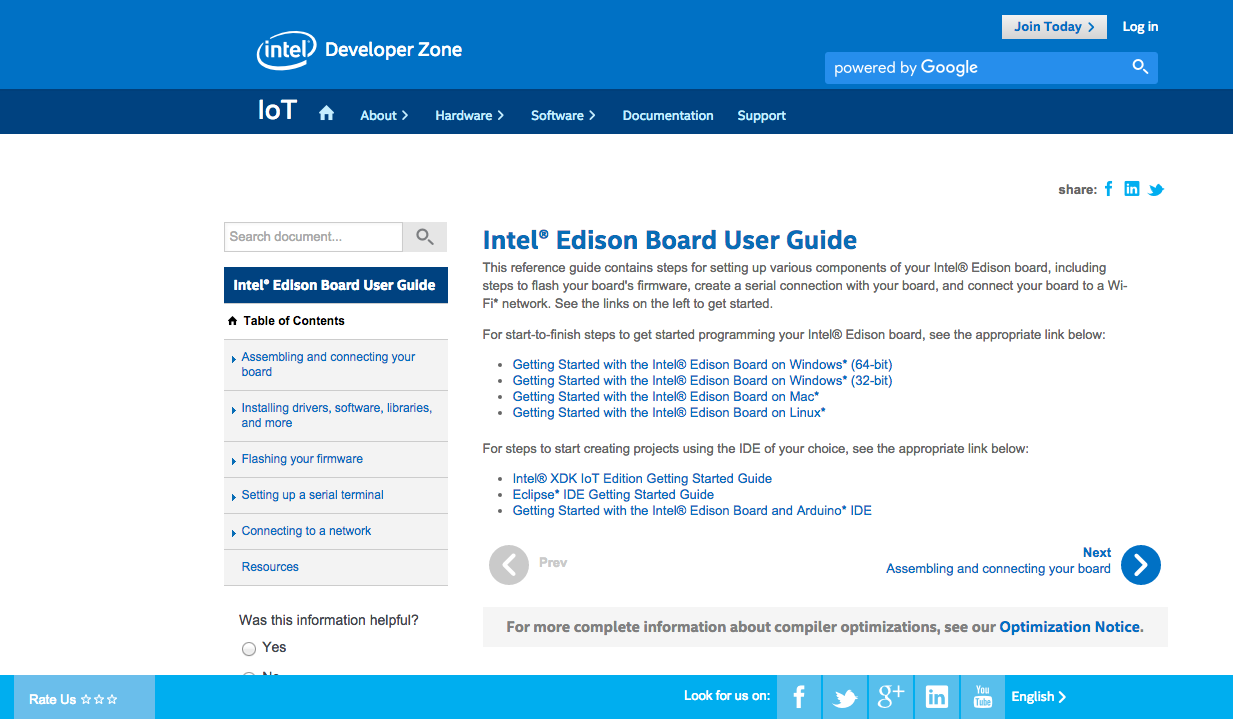
Task: Click Table of Contents in the sidebar
Action: click(x=294, y=321)
